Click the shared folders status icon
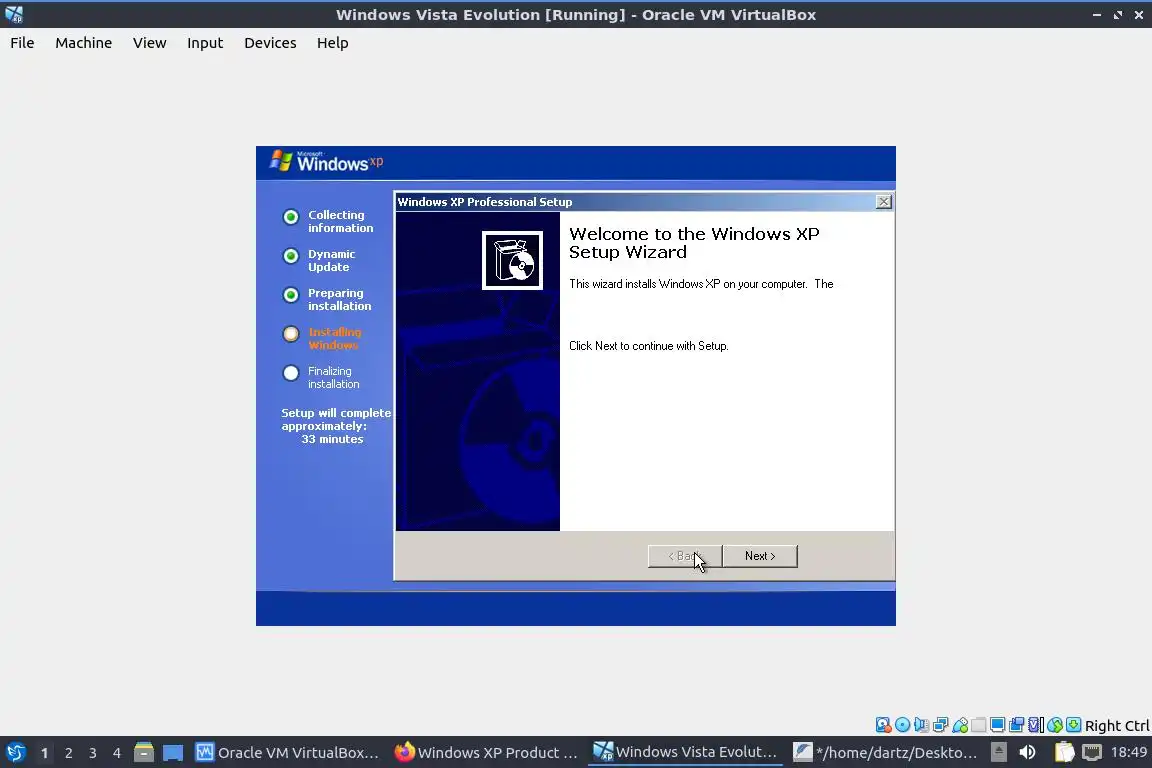Image resolution: width=1152 pixels, height=768 pixels. (979, 725)
